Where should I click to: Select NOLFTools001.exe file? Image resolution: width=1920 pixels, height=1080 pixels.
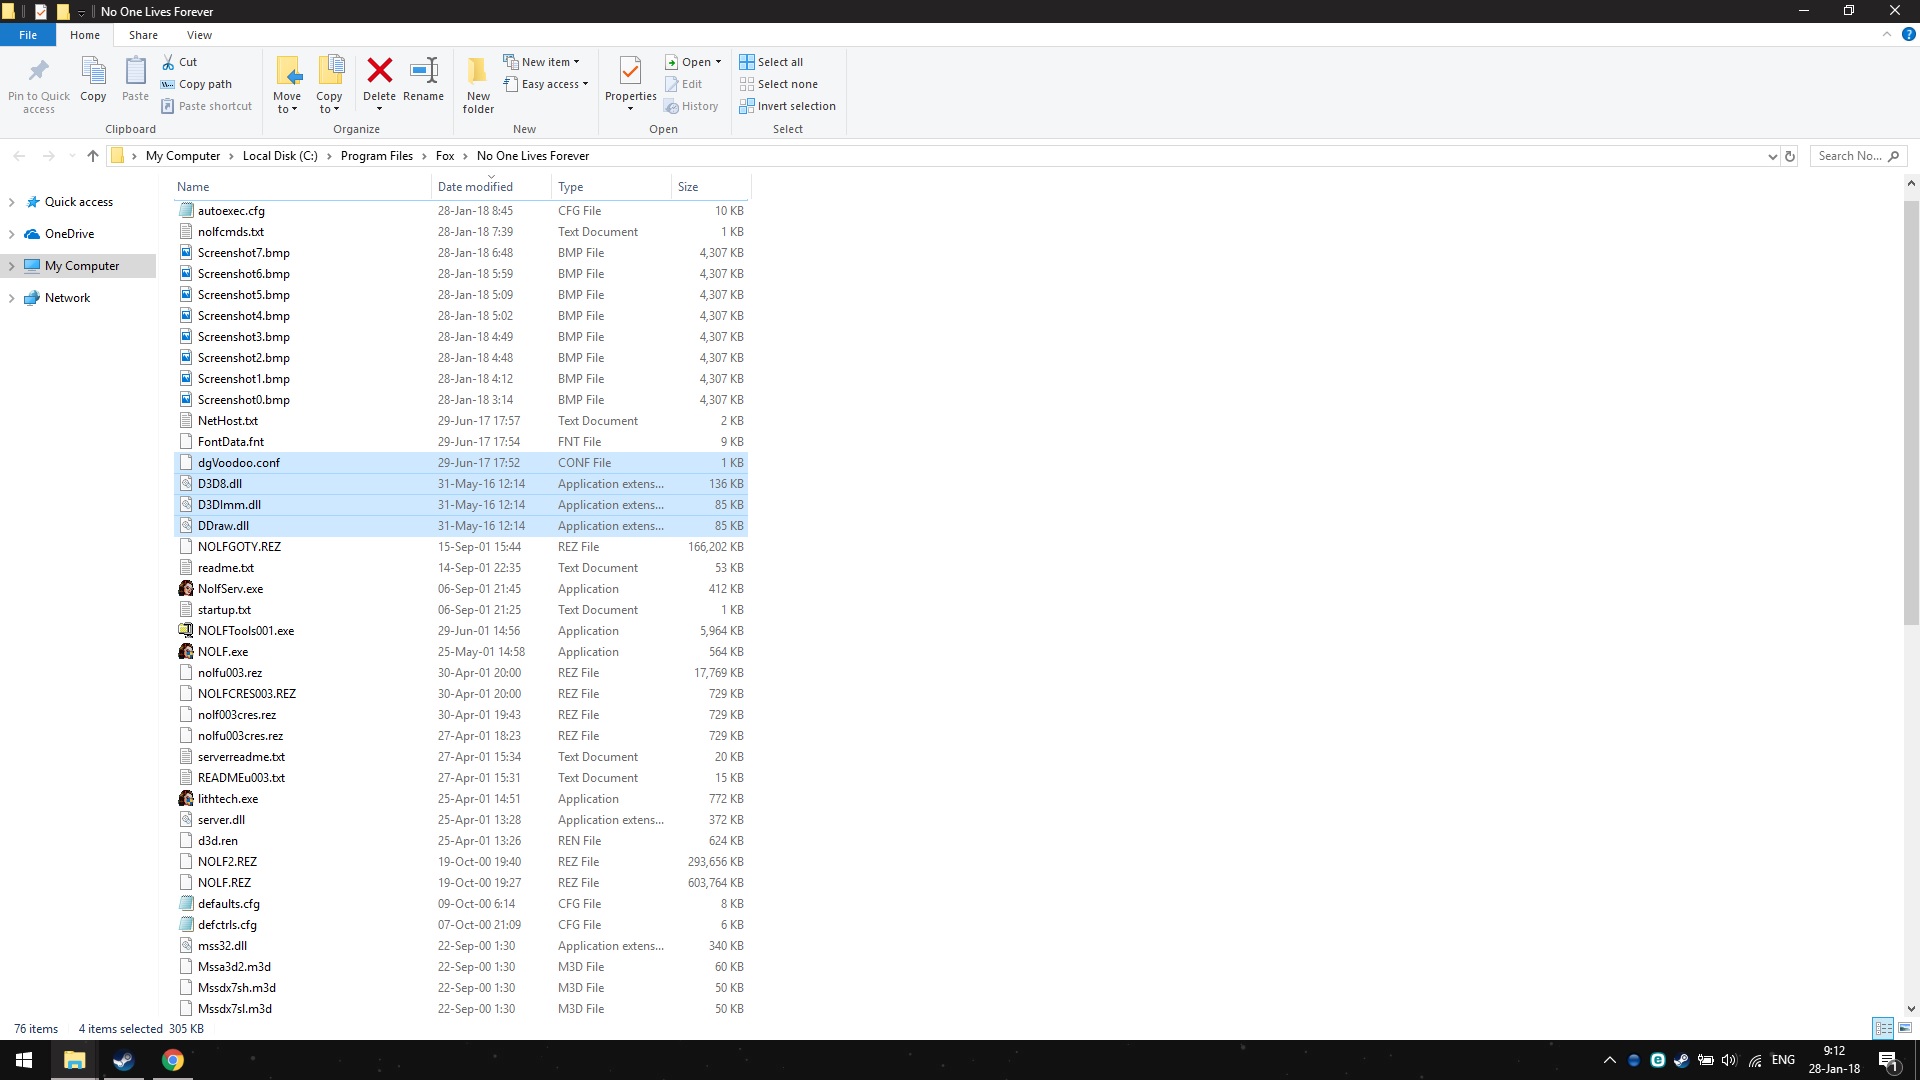point(461,631)
